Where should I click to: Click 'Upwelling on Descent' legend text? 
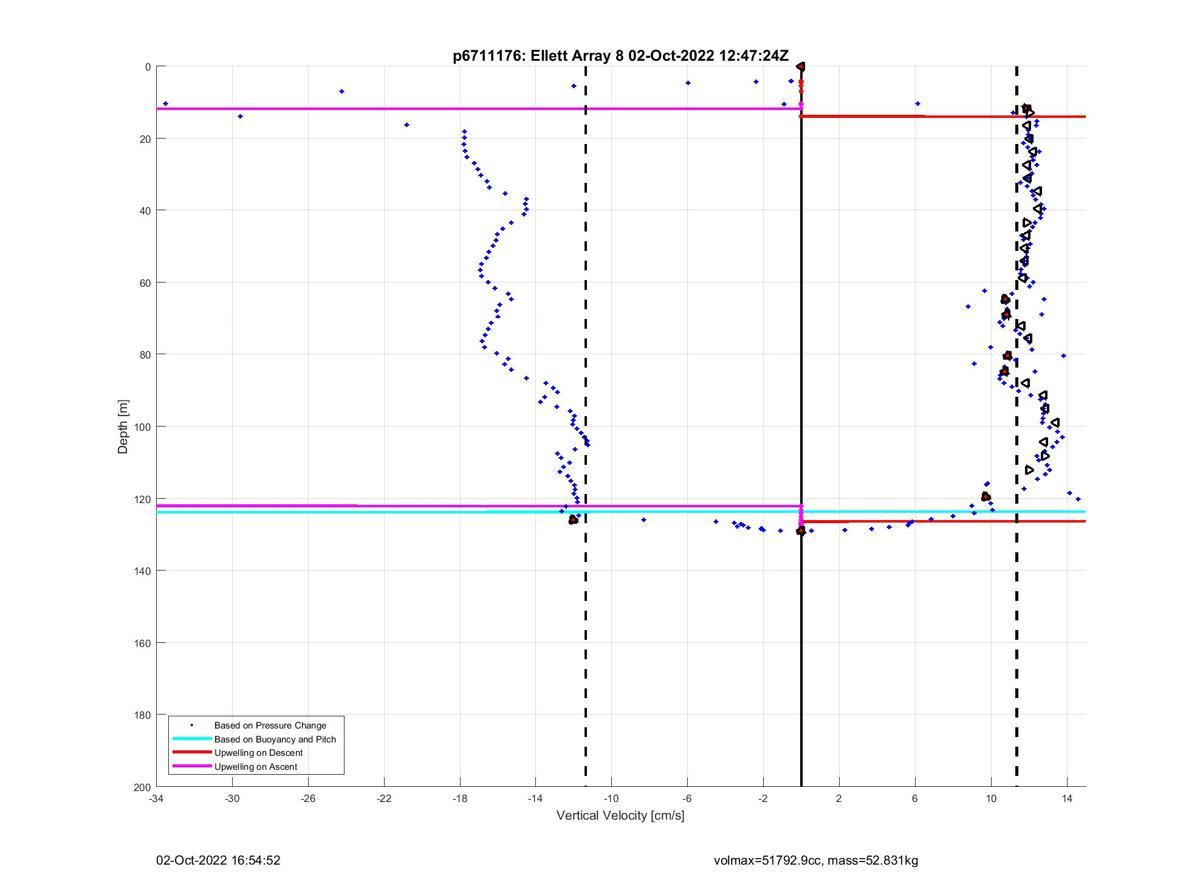click(258, 753)
